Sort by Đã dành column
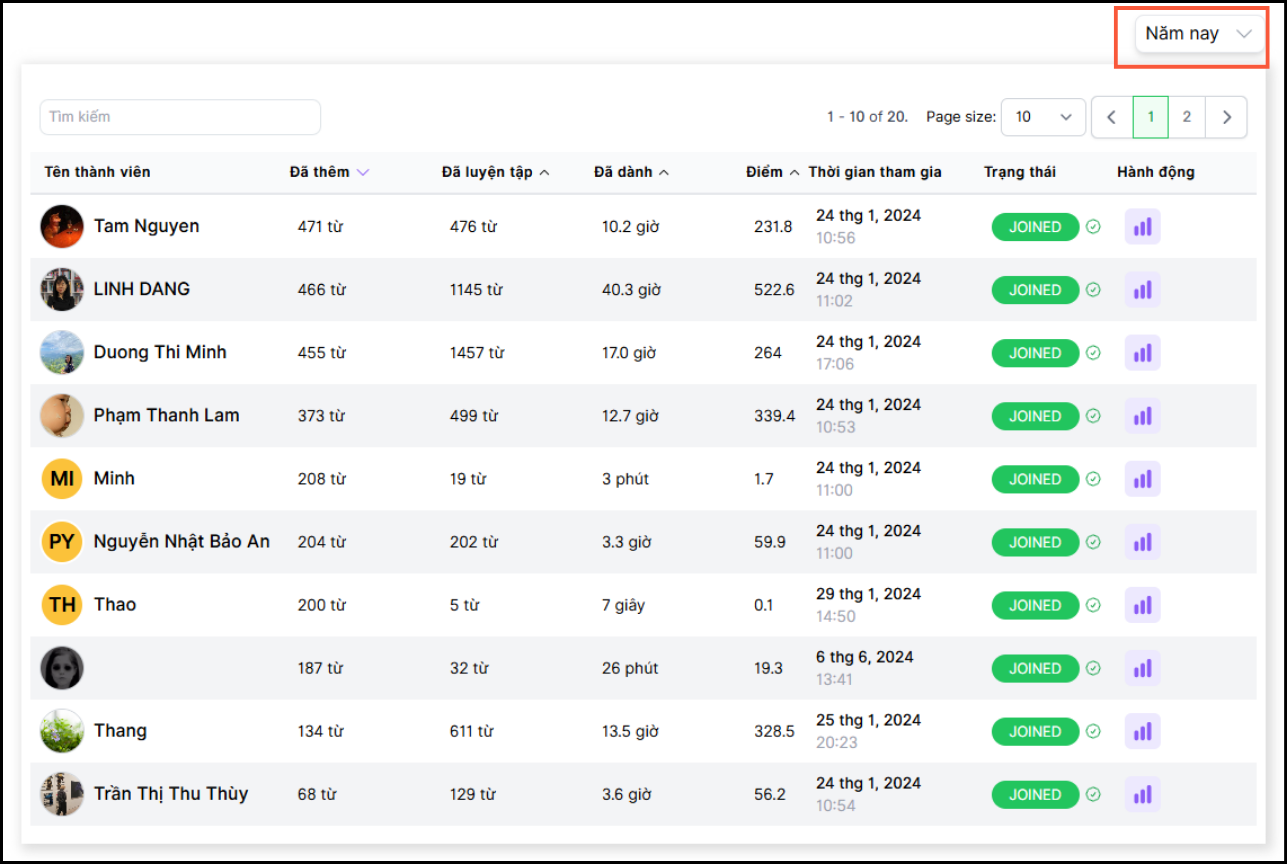 coord(632,172)
